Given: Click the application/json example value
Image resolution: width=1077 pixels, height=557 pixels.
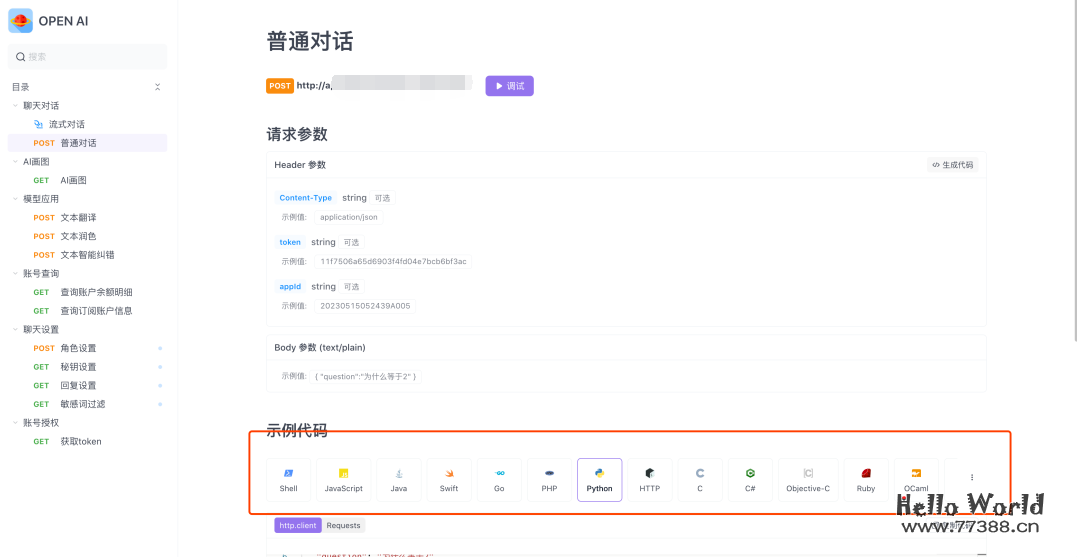Looking at the screenshot, I should tap(349, 217).
